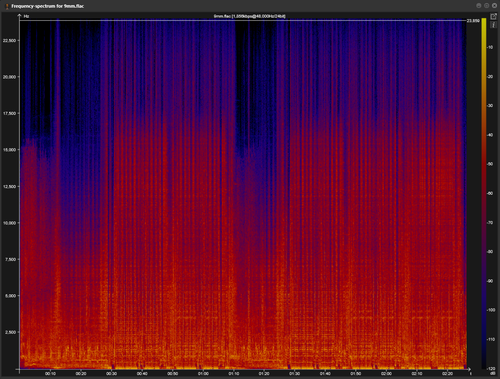Click the '01:30' time axis label
This screenshot has height=379, width=500.
pos(295,374)
